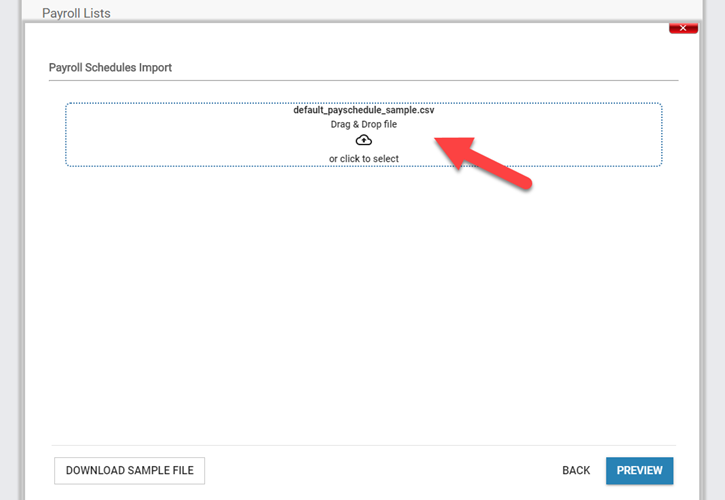Close the import dialog with red X
Screen dimensions: 725x500
(683, 28)
